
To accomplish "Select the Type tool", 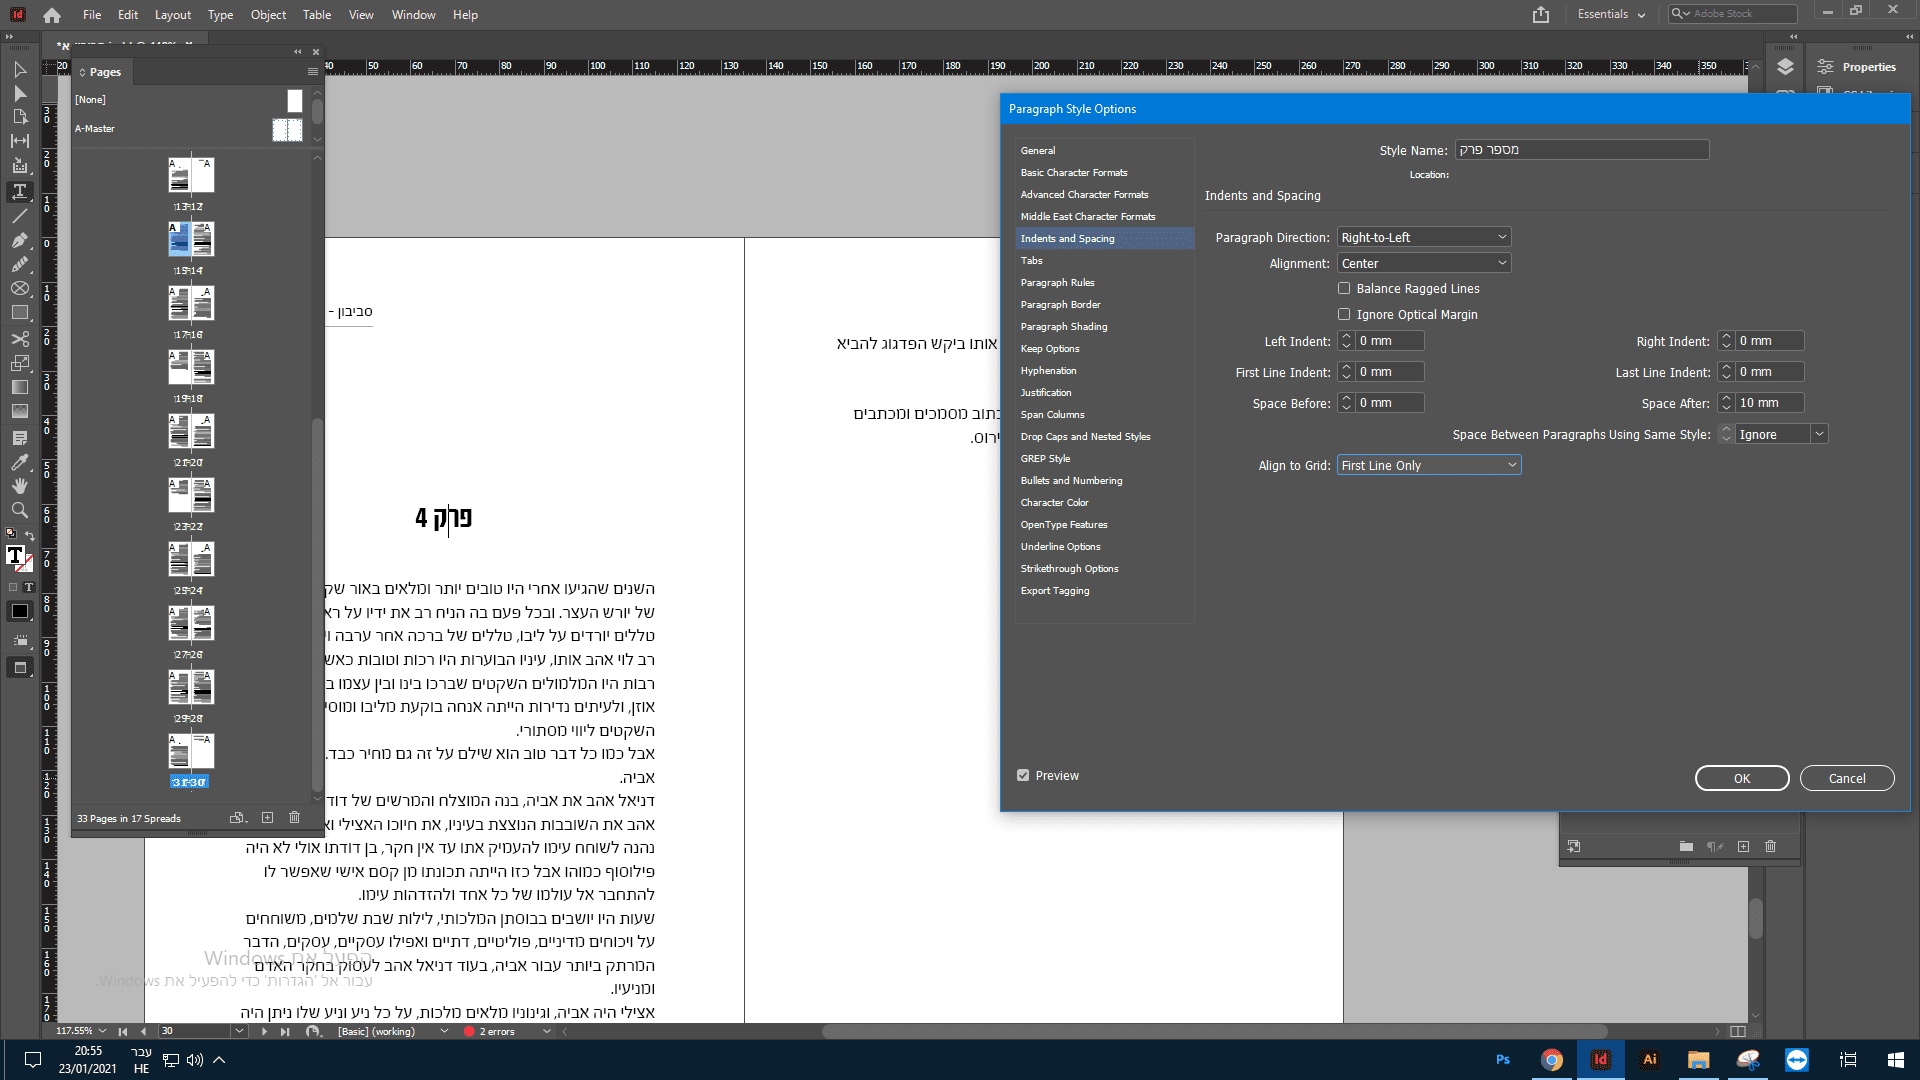I will 19,191.
